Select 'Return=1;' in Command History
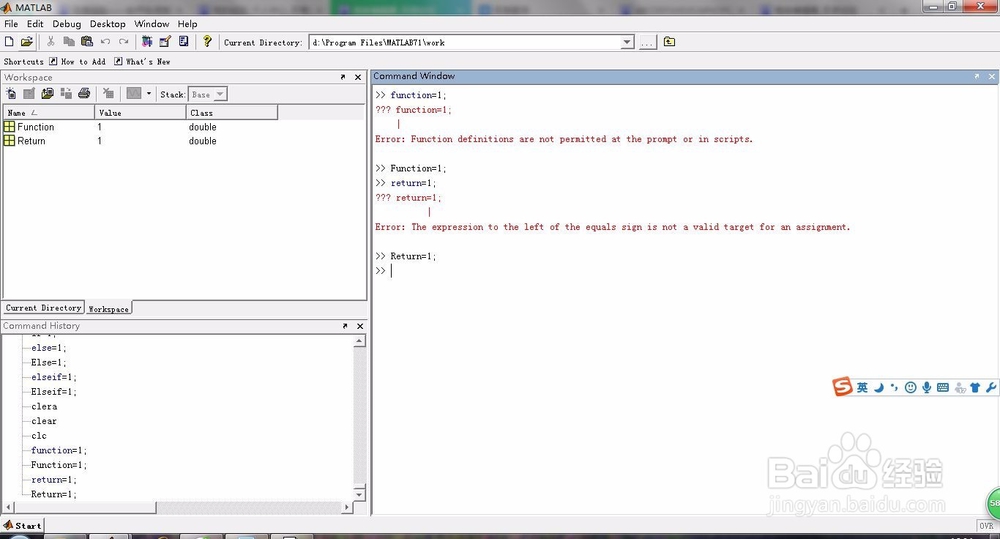This screenshot has width=1000, height=539. (54, 494)
